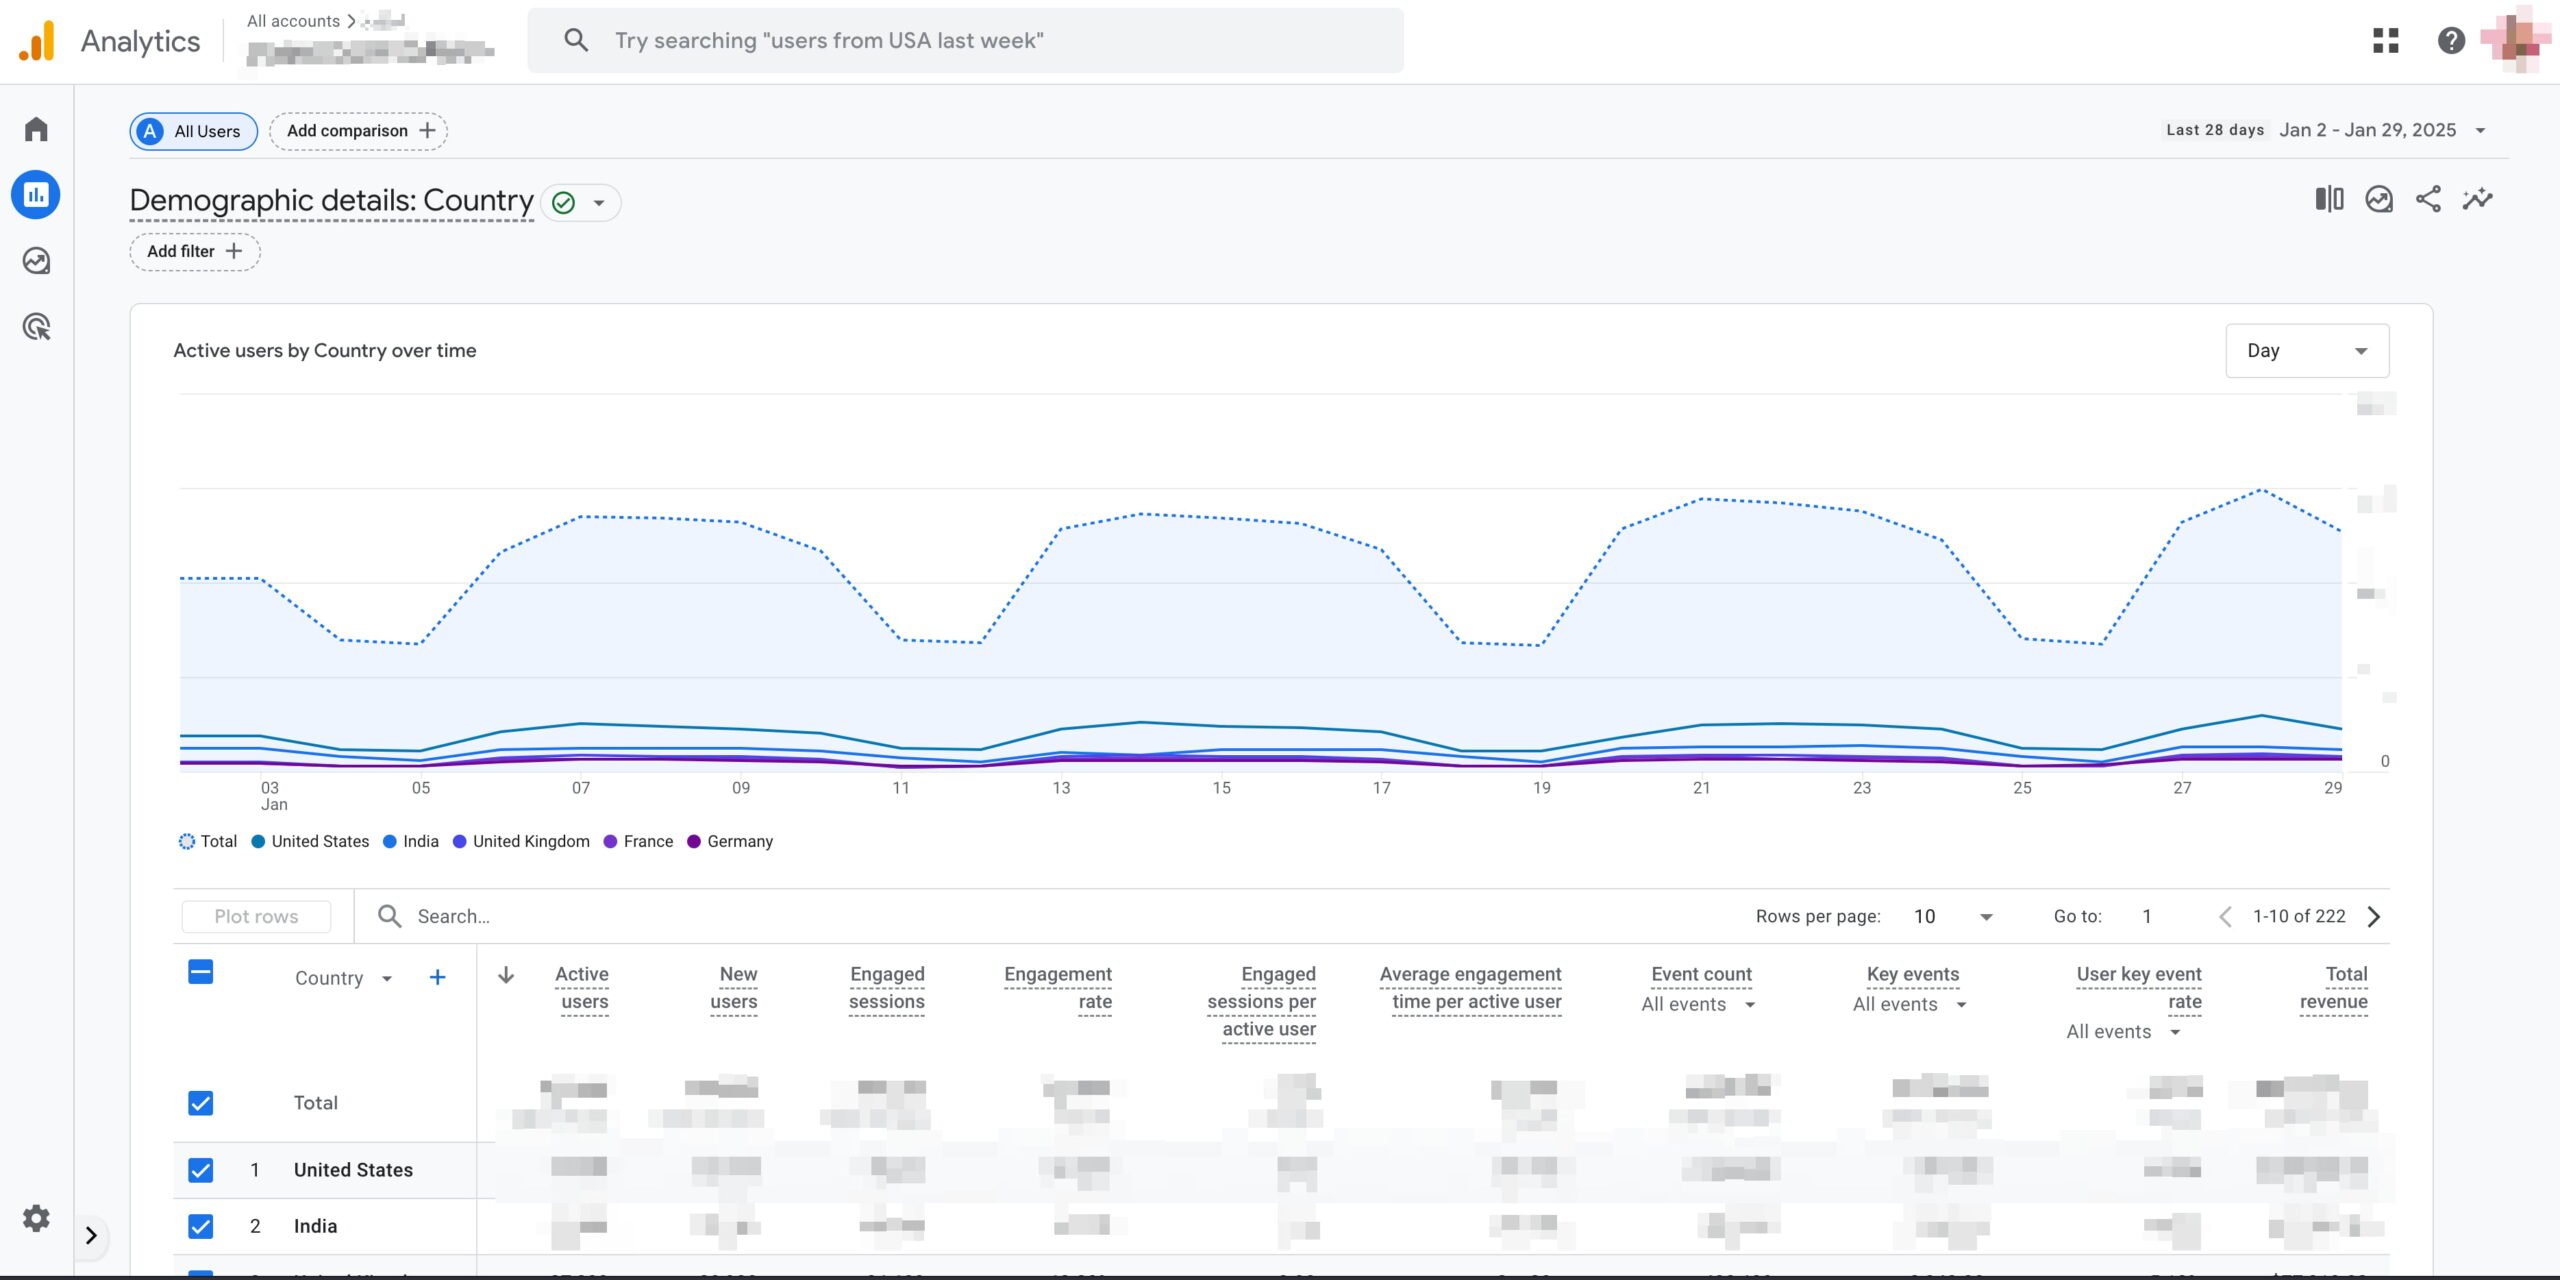Open the Rows per page dropdown
The height and width of the screenshot is (1280, 2560).
click(1954, 916)
